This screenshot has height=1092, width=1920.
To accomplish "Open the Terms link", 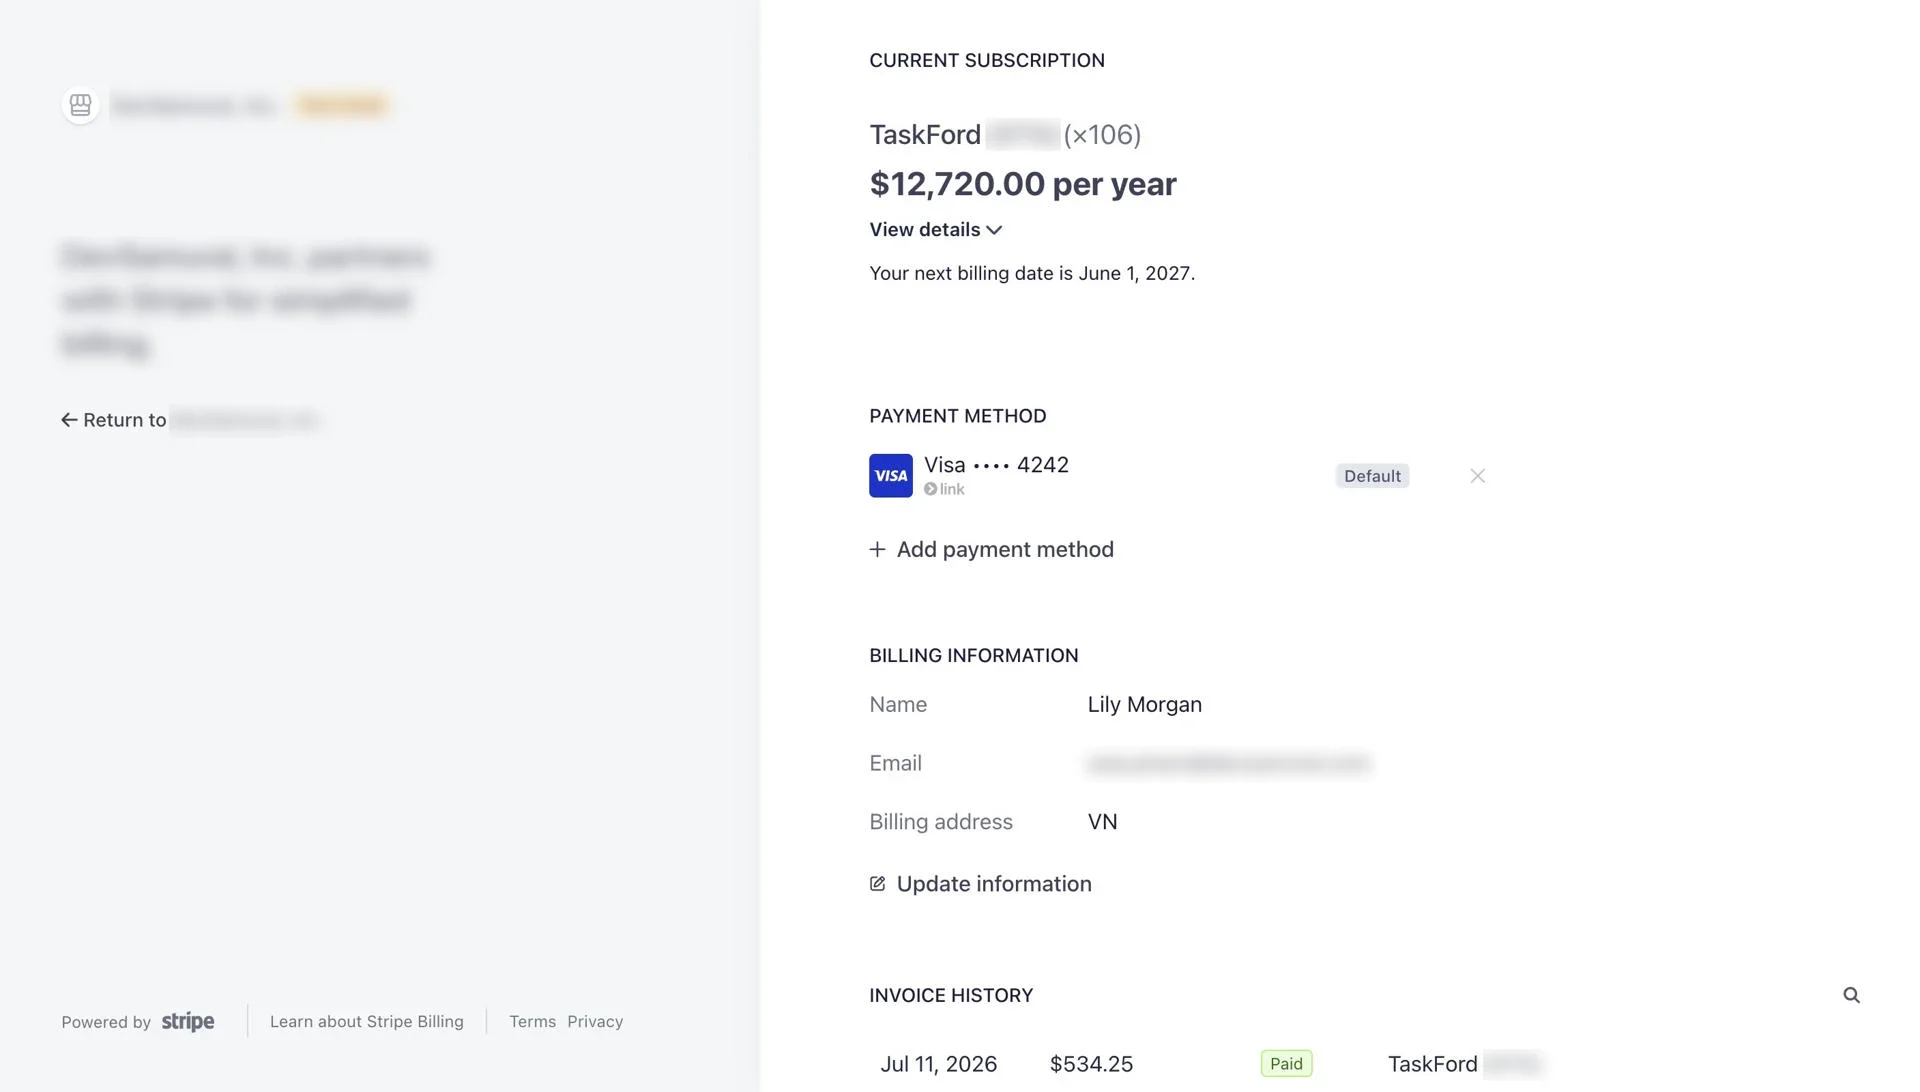I will pyautogui.click(x=532, y=1022).
